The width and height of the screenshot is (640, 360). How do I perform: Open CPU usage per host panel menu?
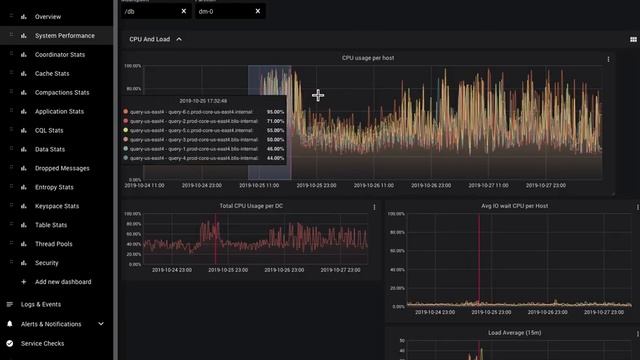point(608,59)
